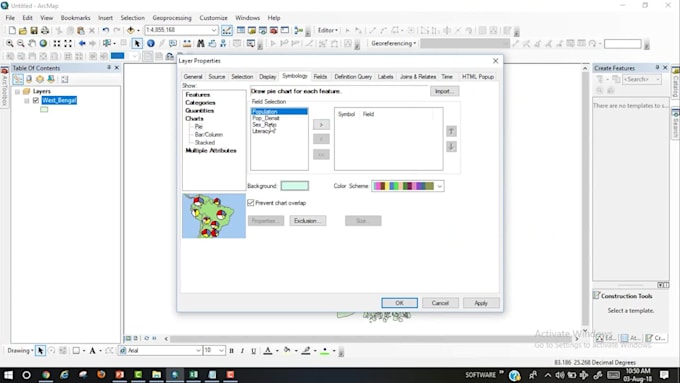680x383 pixels.
Task: Uncheck Prevent chart overlap
Action: (251, 203)
